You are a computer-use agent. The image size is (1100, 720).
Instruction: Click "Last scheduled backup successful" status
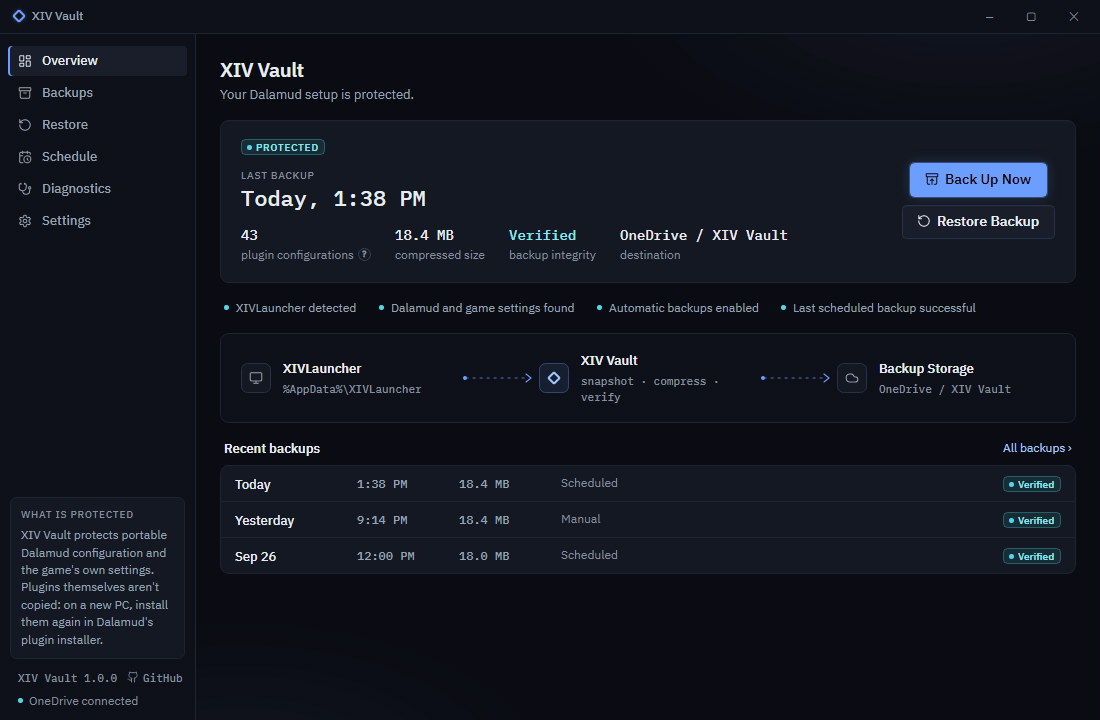(x=884, y=308)
